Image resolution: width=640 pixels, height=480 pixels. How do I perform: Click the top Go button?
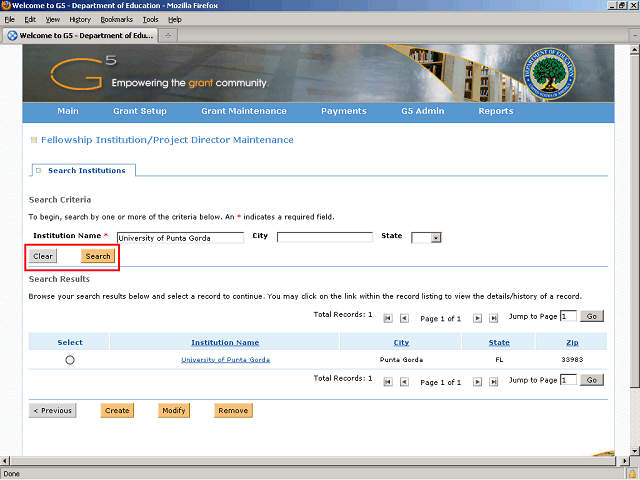592,316
